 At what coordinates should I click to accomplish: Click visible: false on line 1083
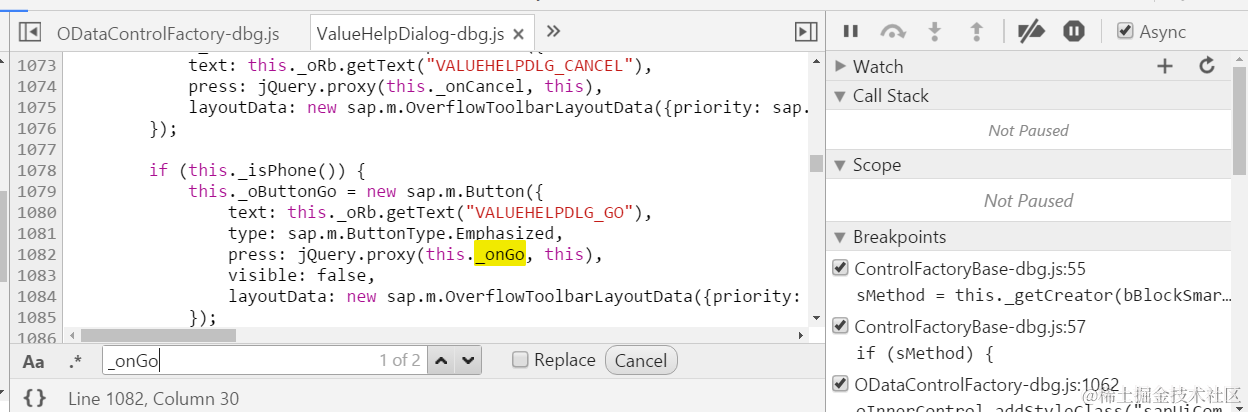click(300, 275)
